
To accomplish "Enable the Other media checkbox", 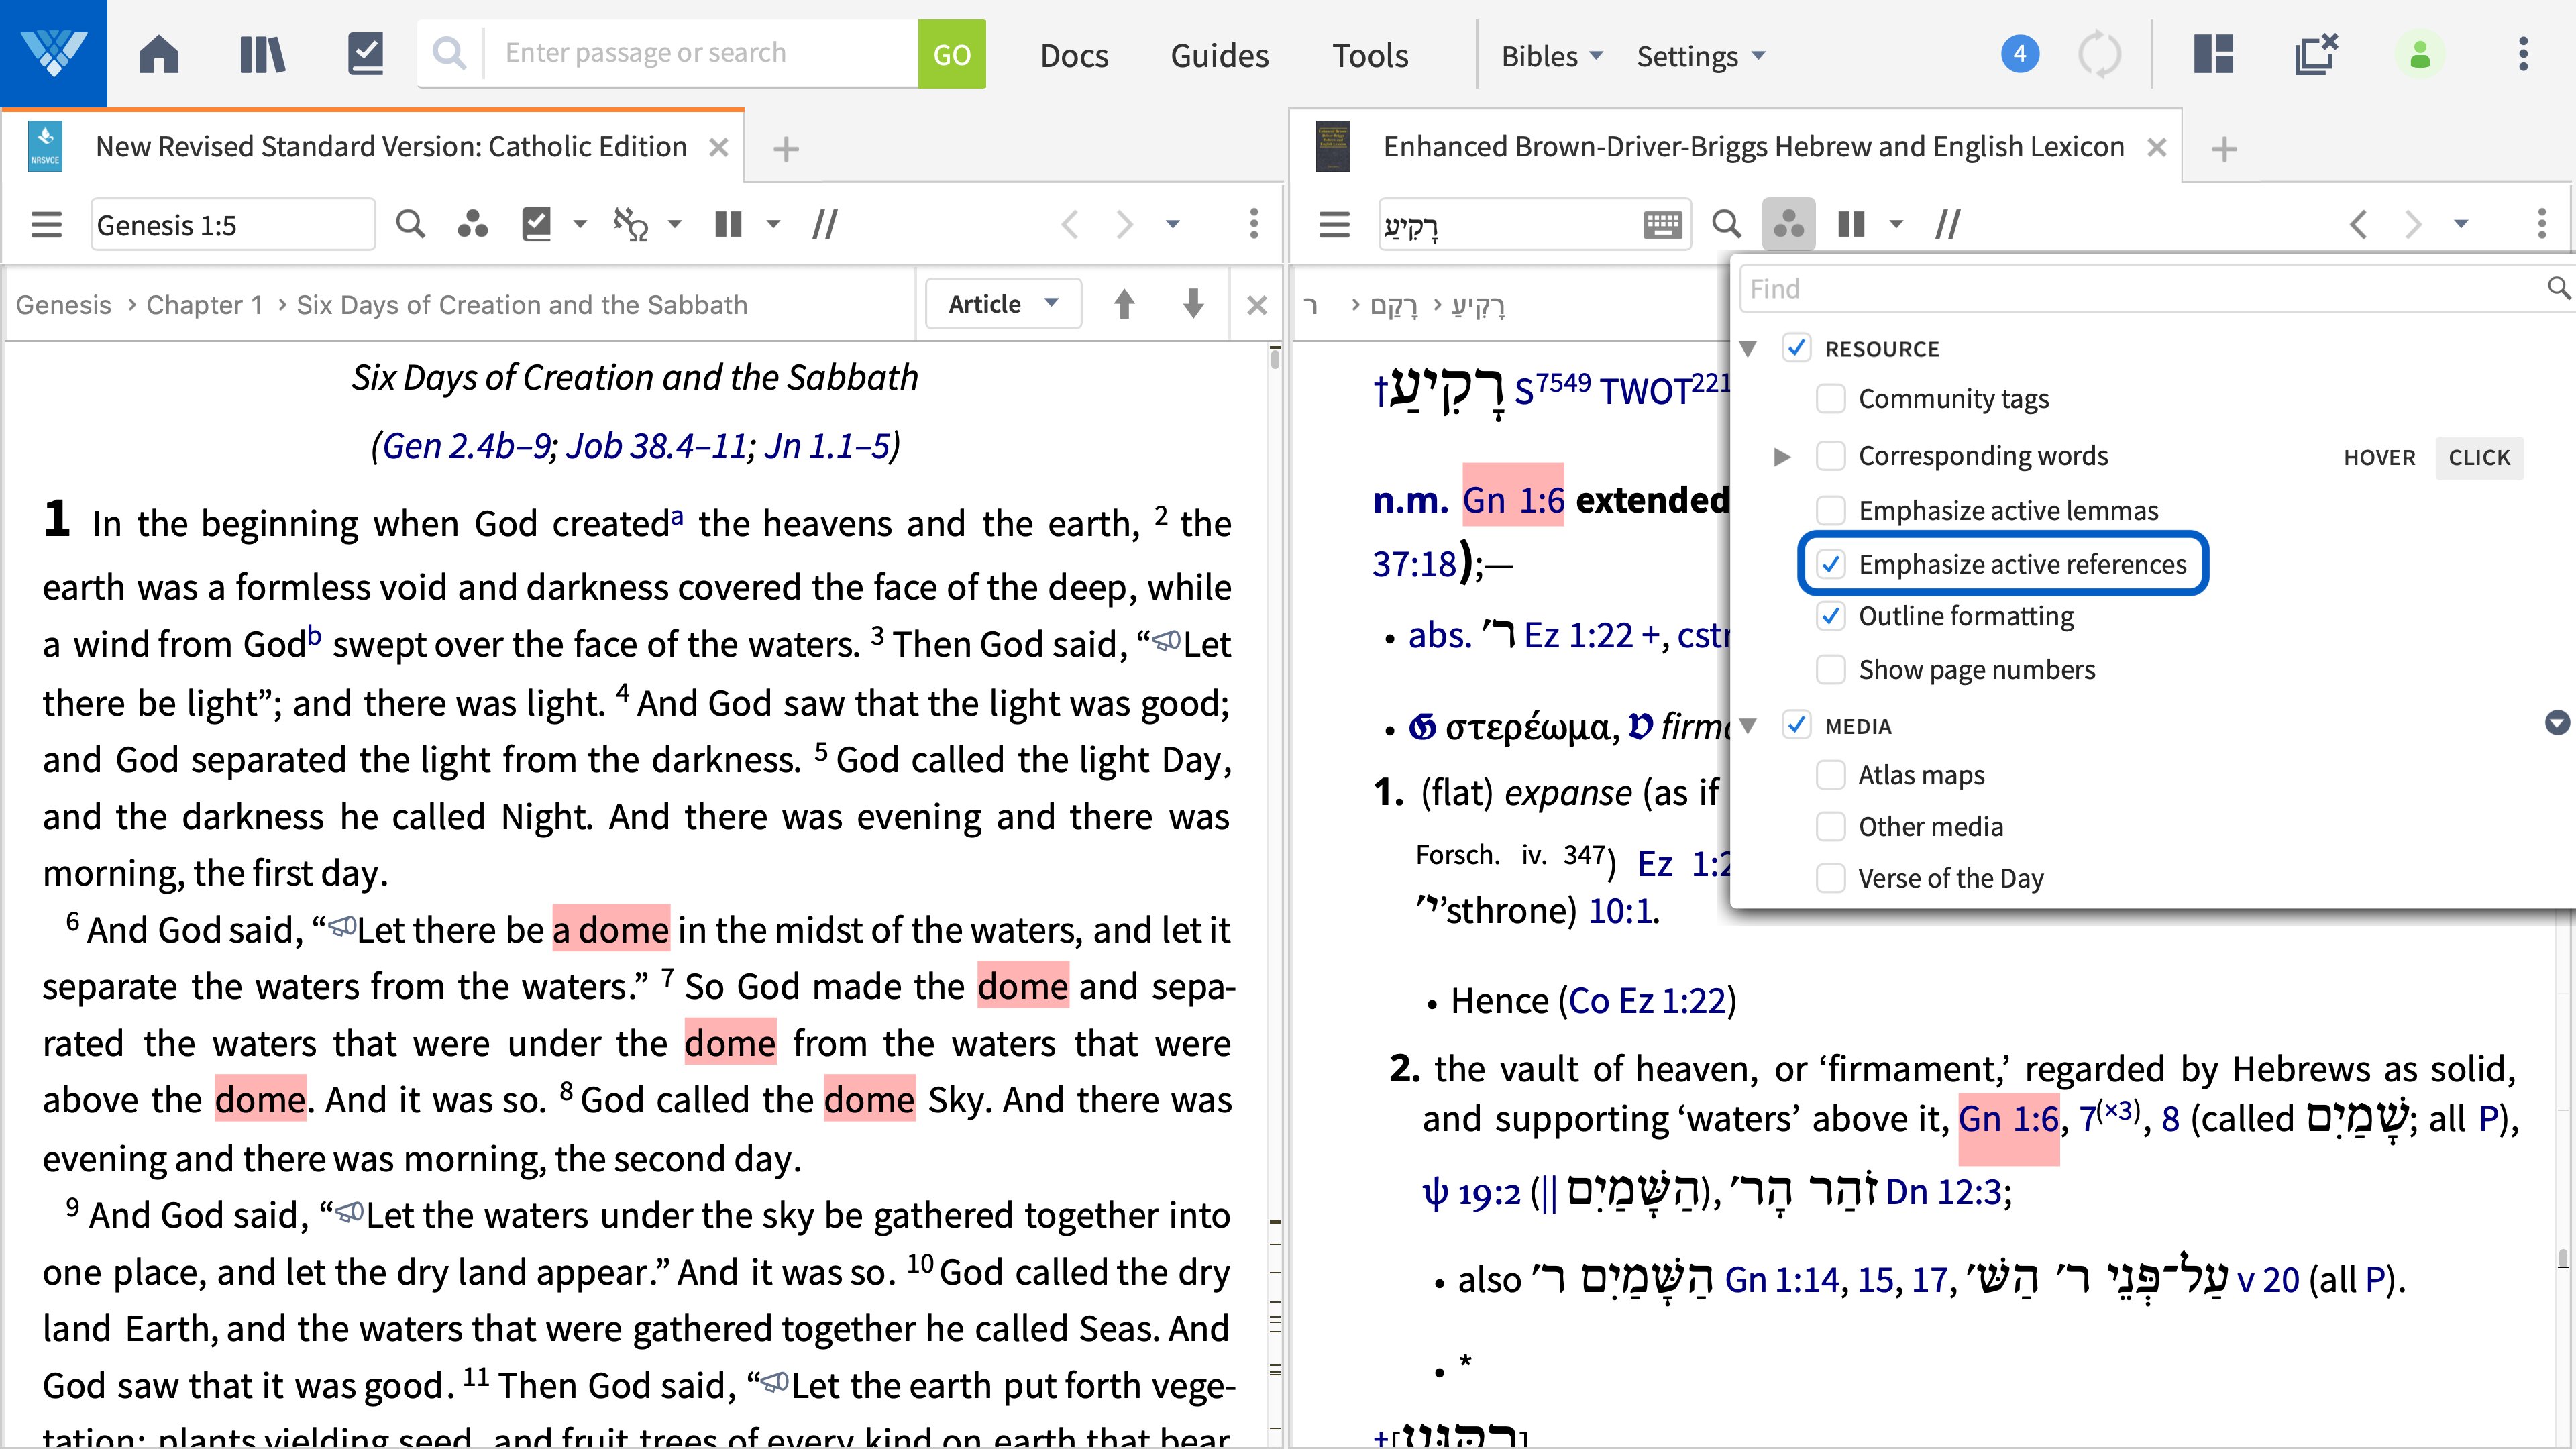I will tap(1831, 827).
